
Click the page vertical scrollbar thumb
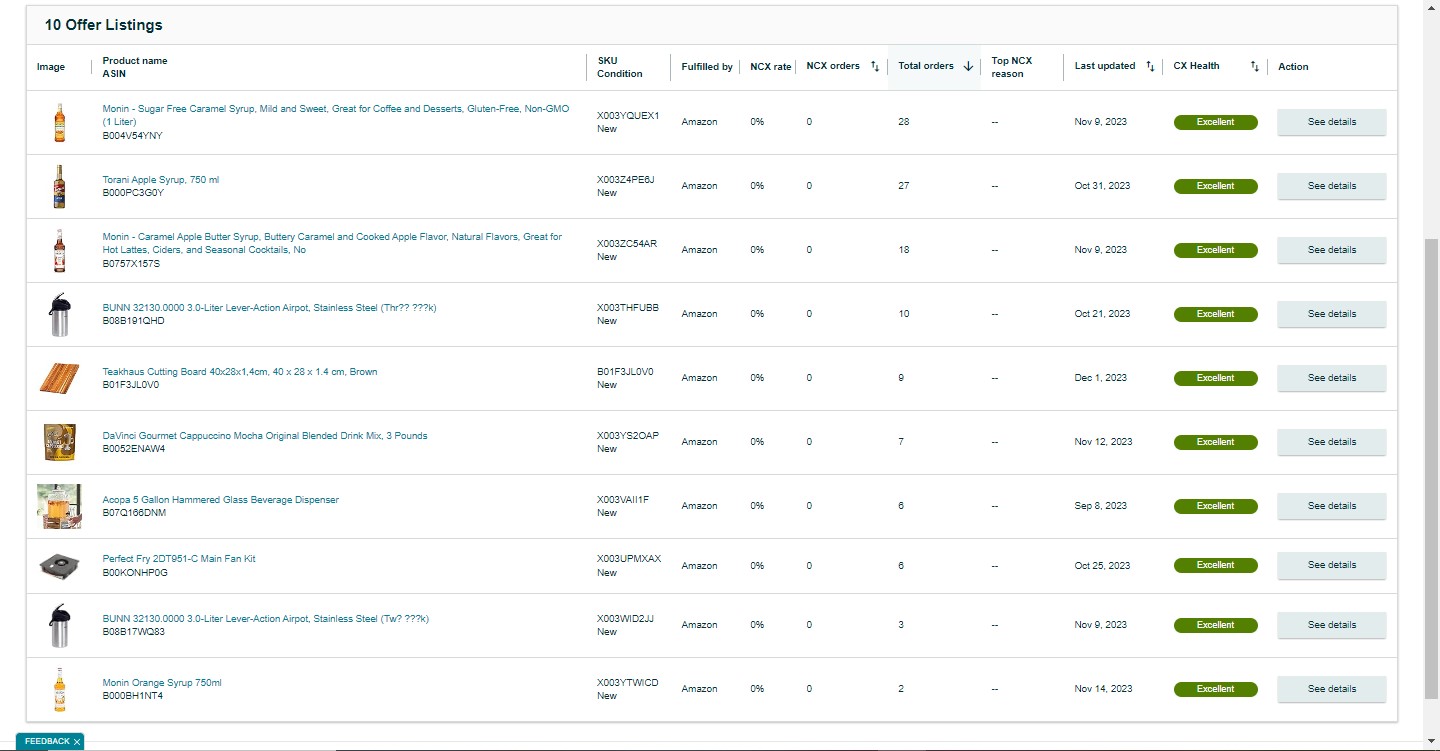1431,467
